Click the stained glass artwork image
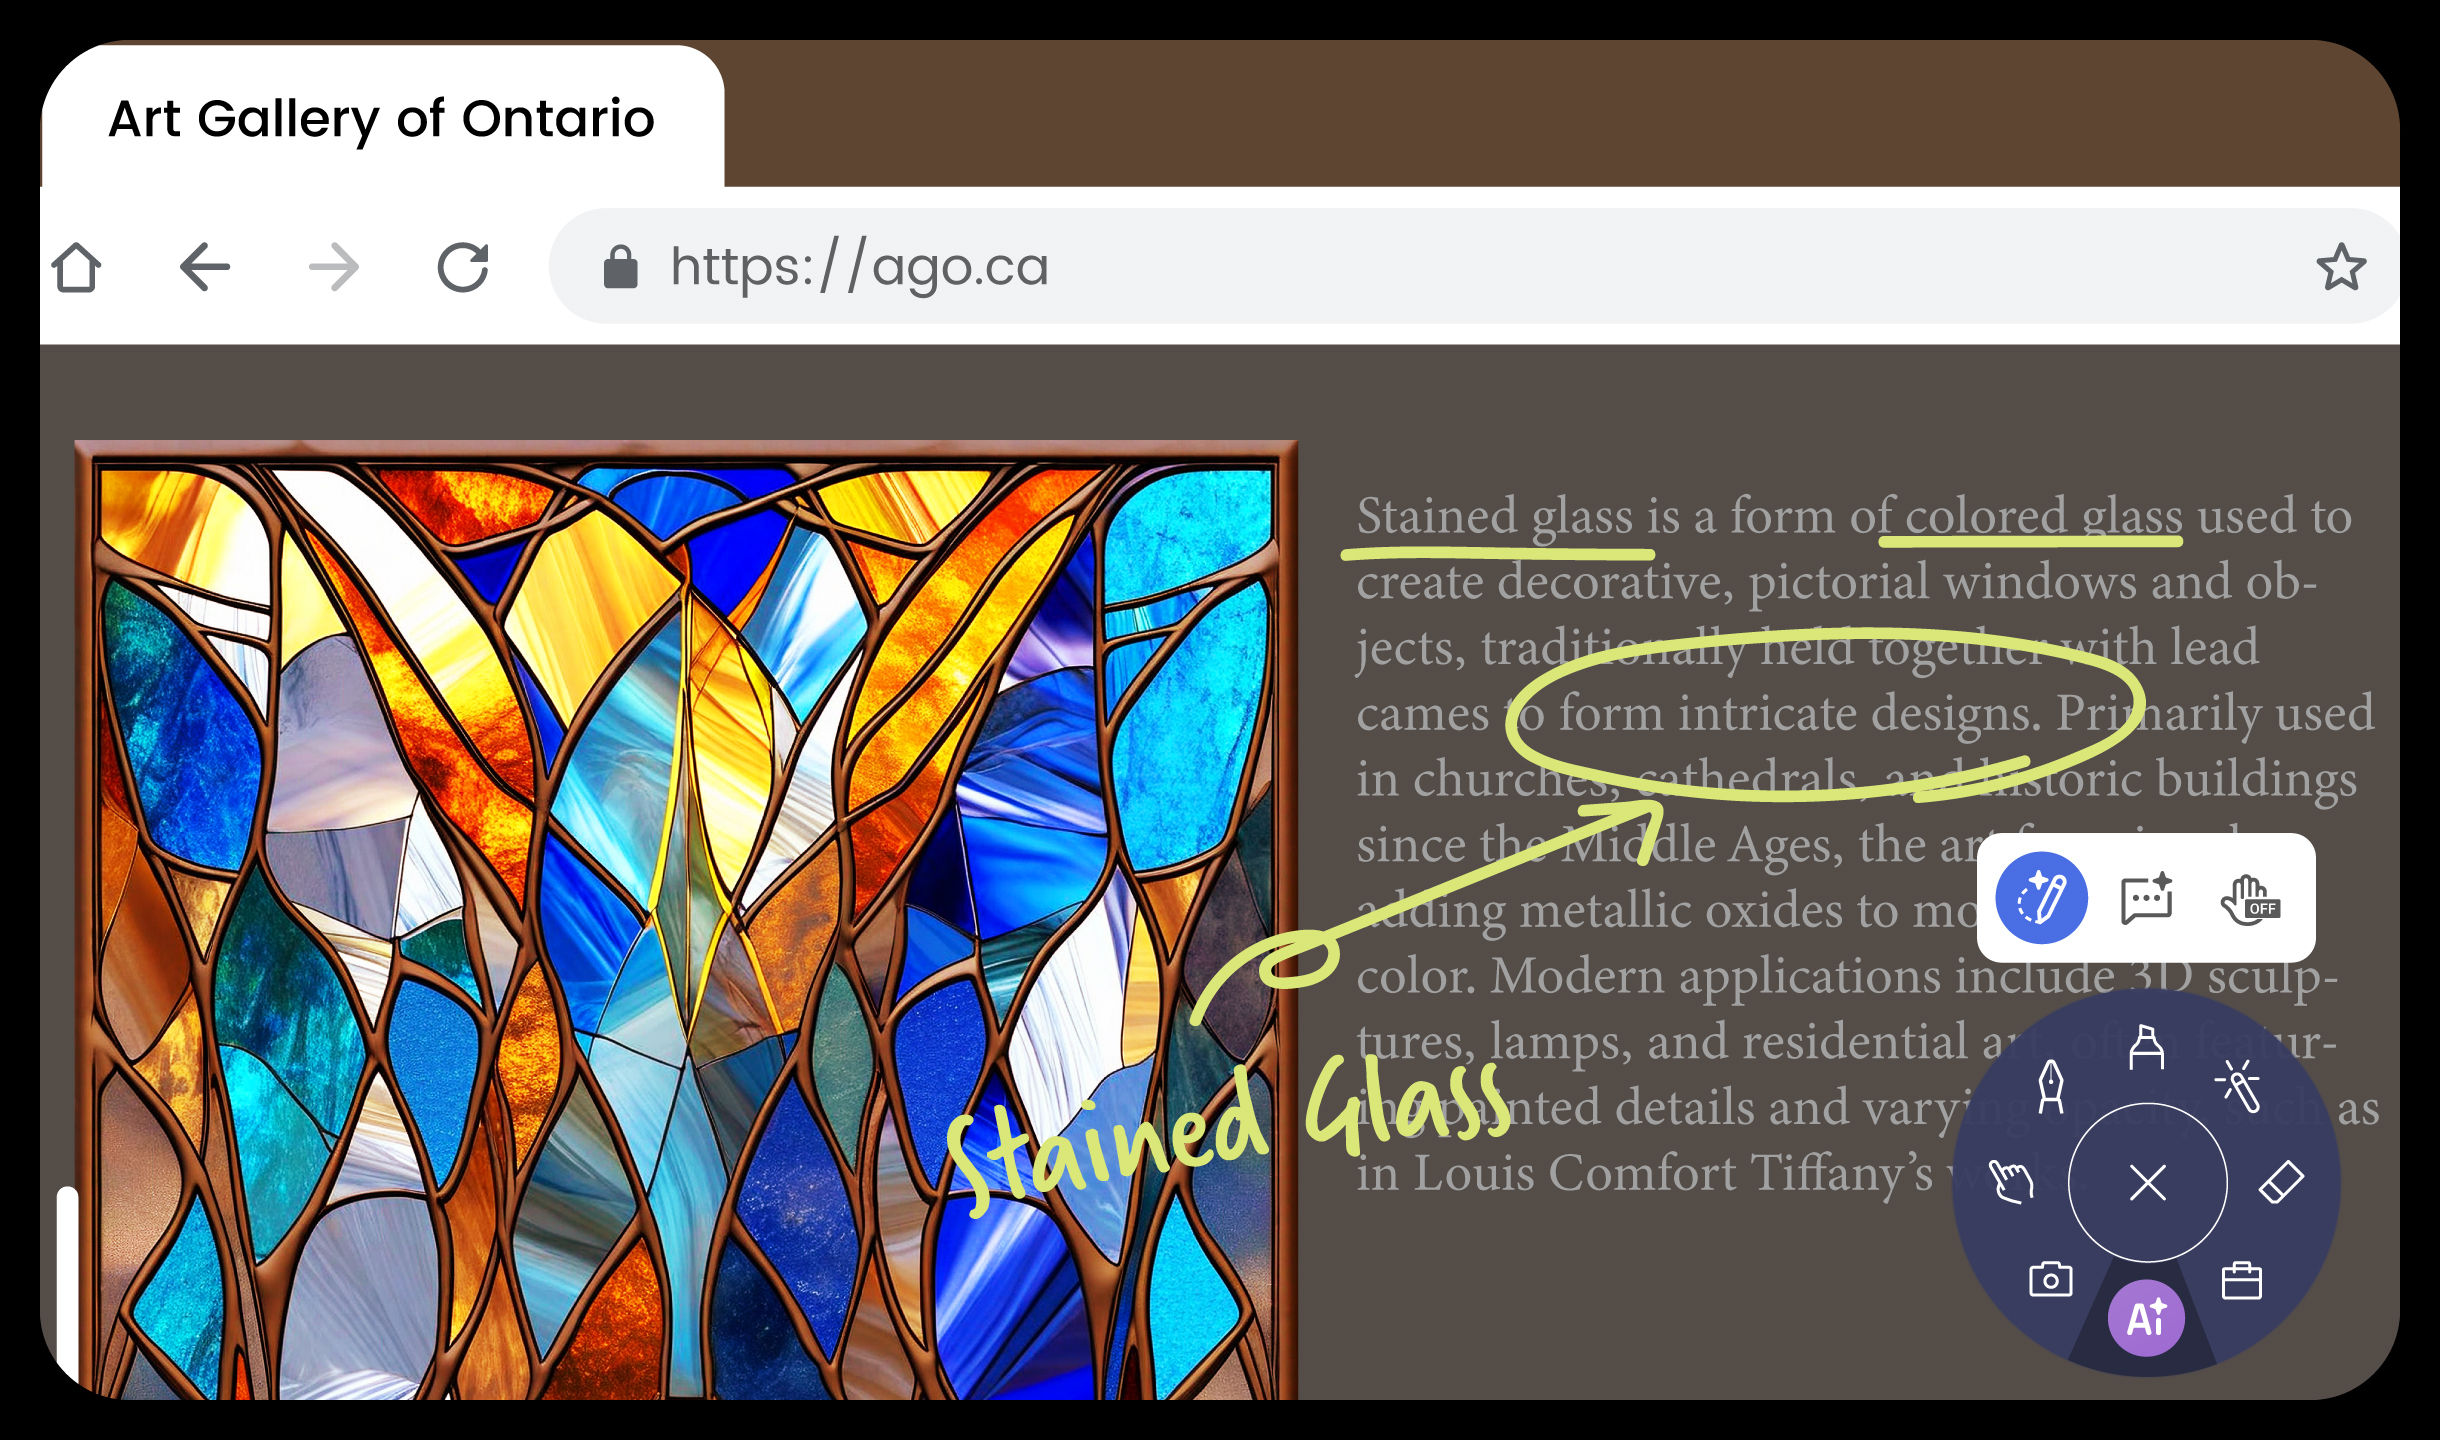 (686, 920)
